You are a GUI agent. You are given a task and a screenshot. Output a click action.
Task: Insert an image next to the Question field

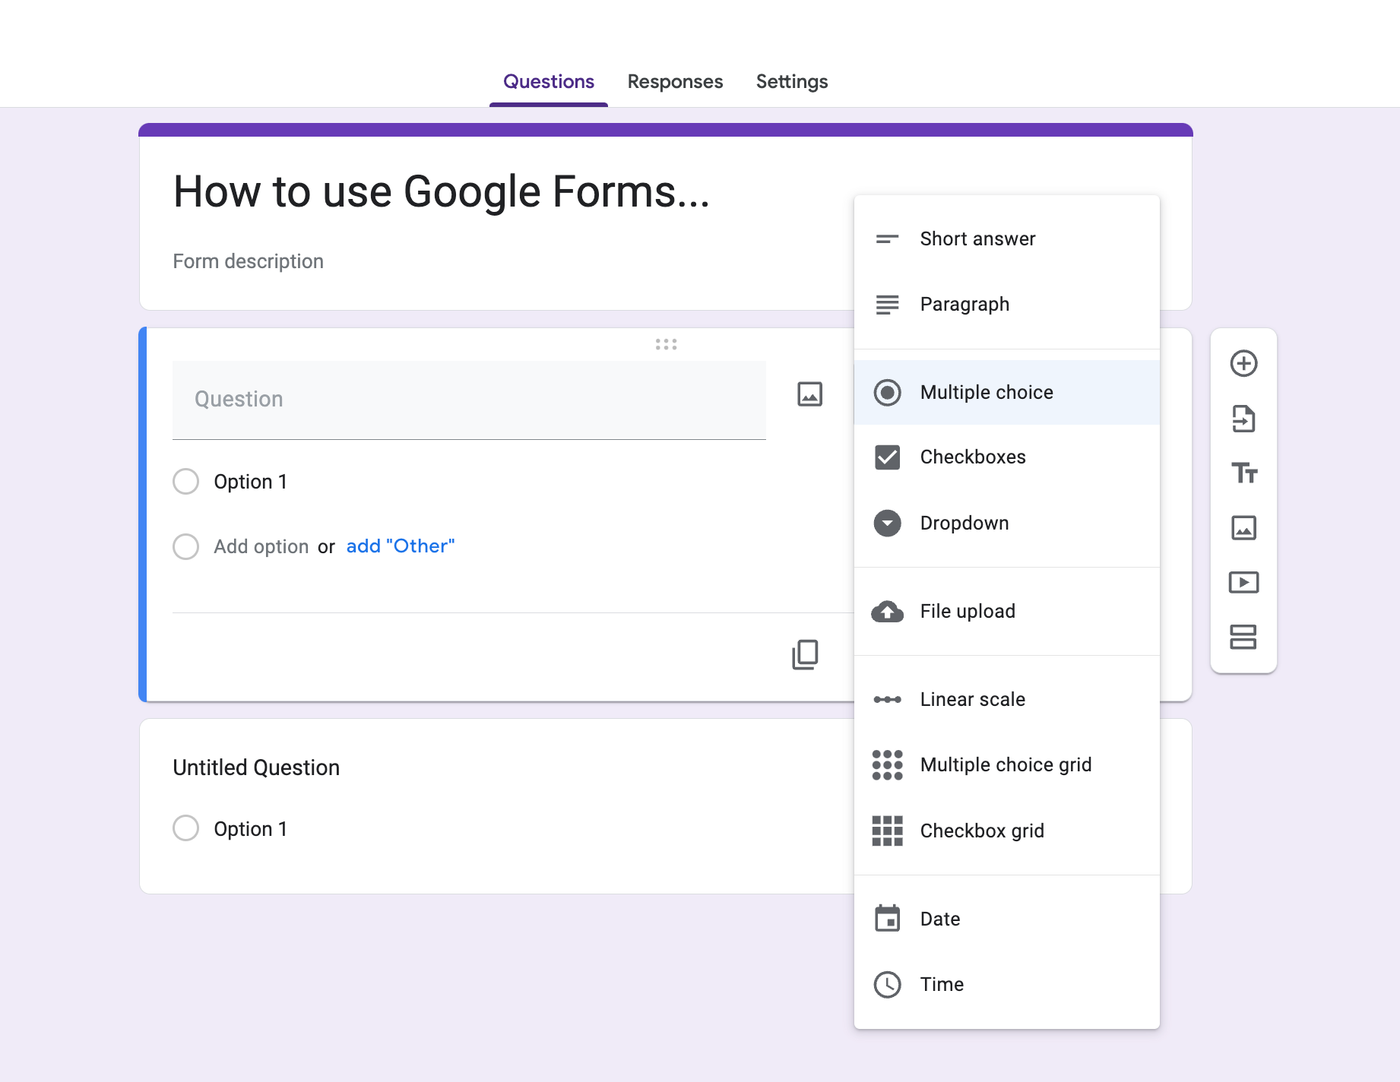pos(809,393)
